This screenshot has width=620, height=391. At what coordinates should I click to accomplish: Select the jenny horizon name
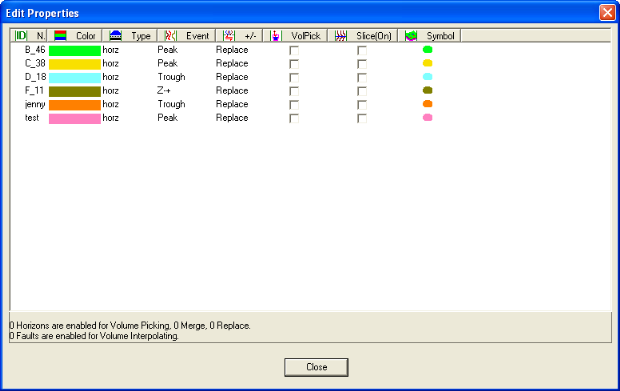[35, 104]
